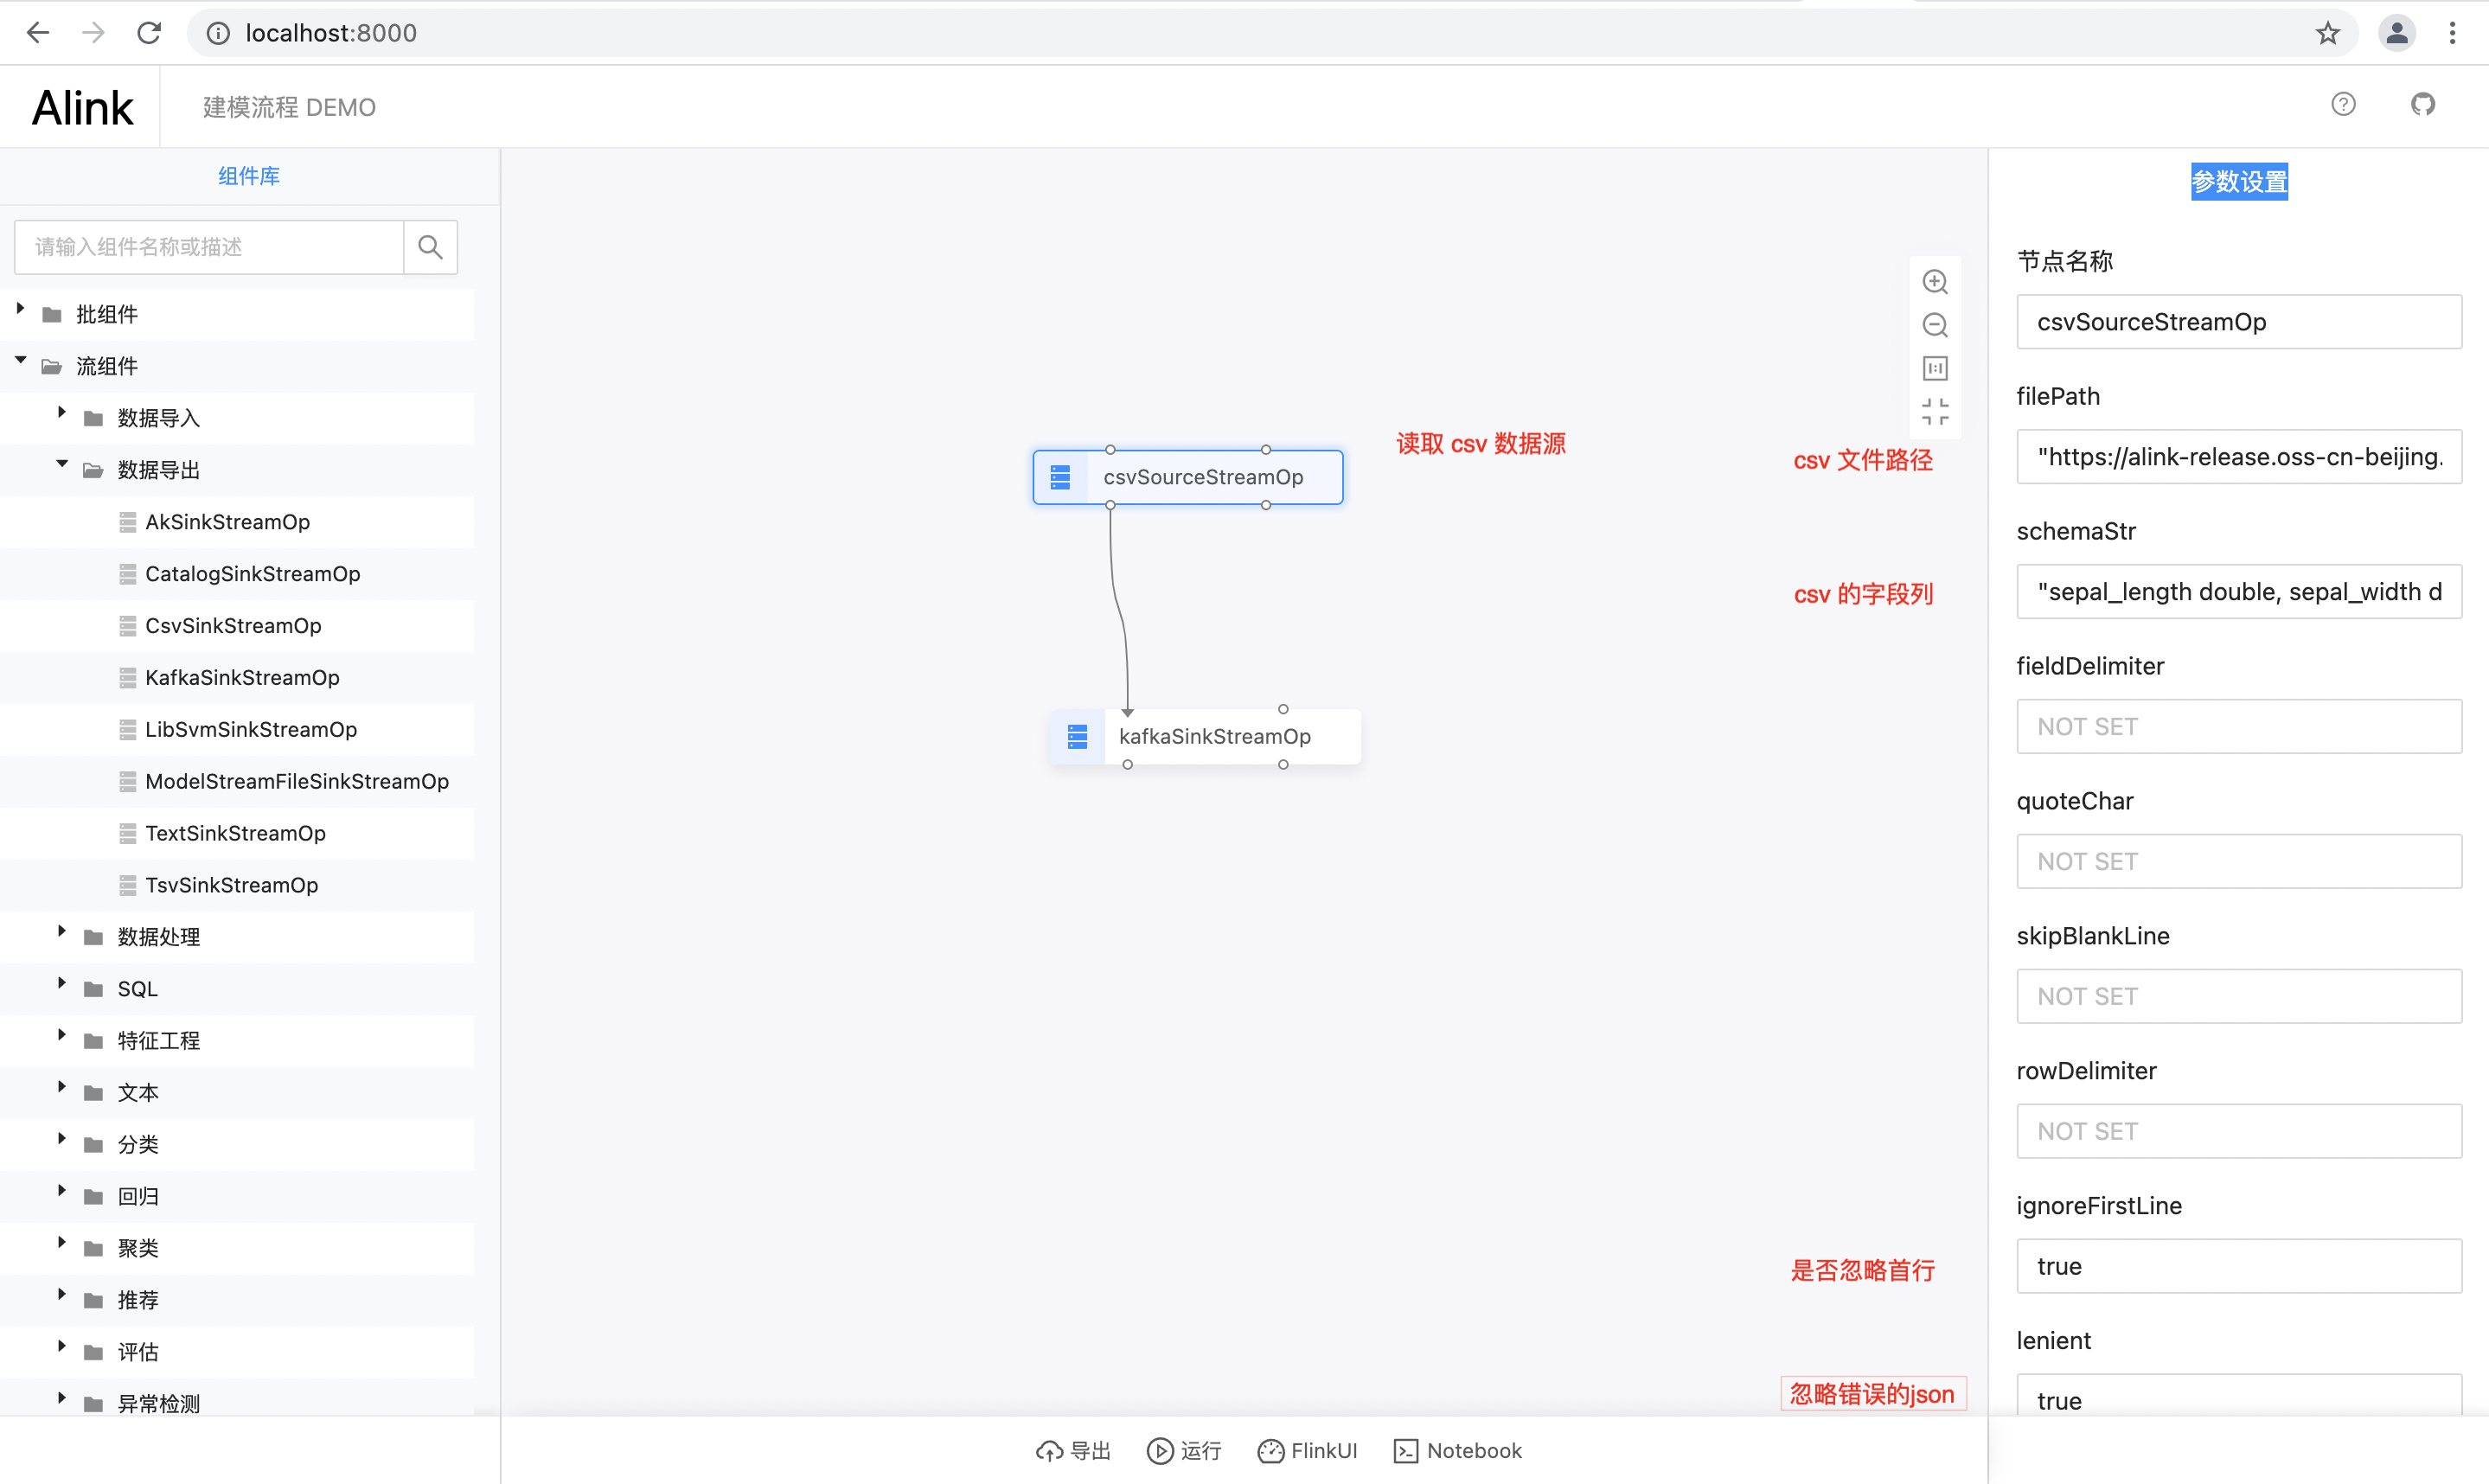The width and height of the screenshot is (2489, 1484).
Task: Click the help question mark icon
Action: pyautogui.click(x=2343, y=104)
